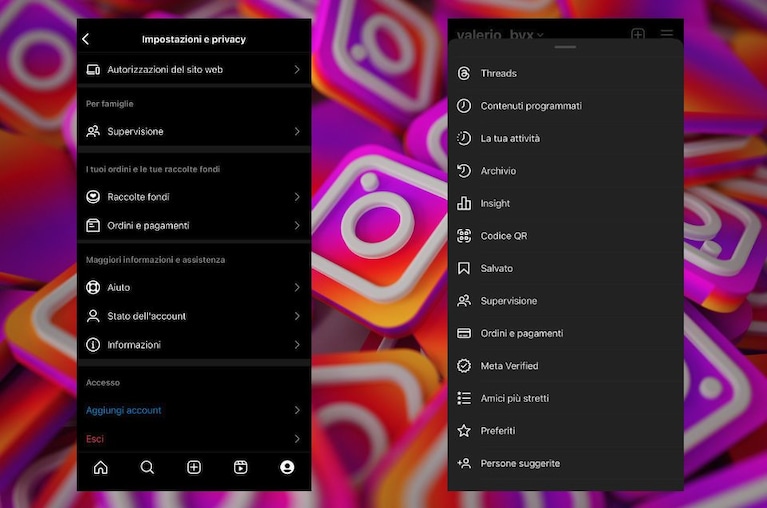767x508 pixels.
Task: Click the Informazioni info icon
Action: pyautogui.click(x=93, y=345)
